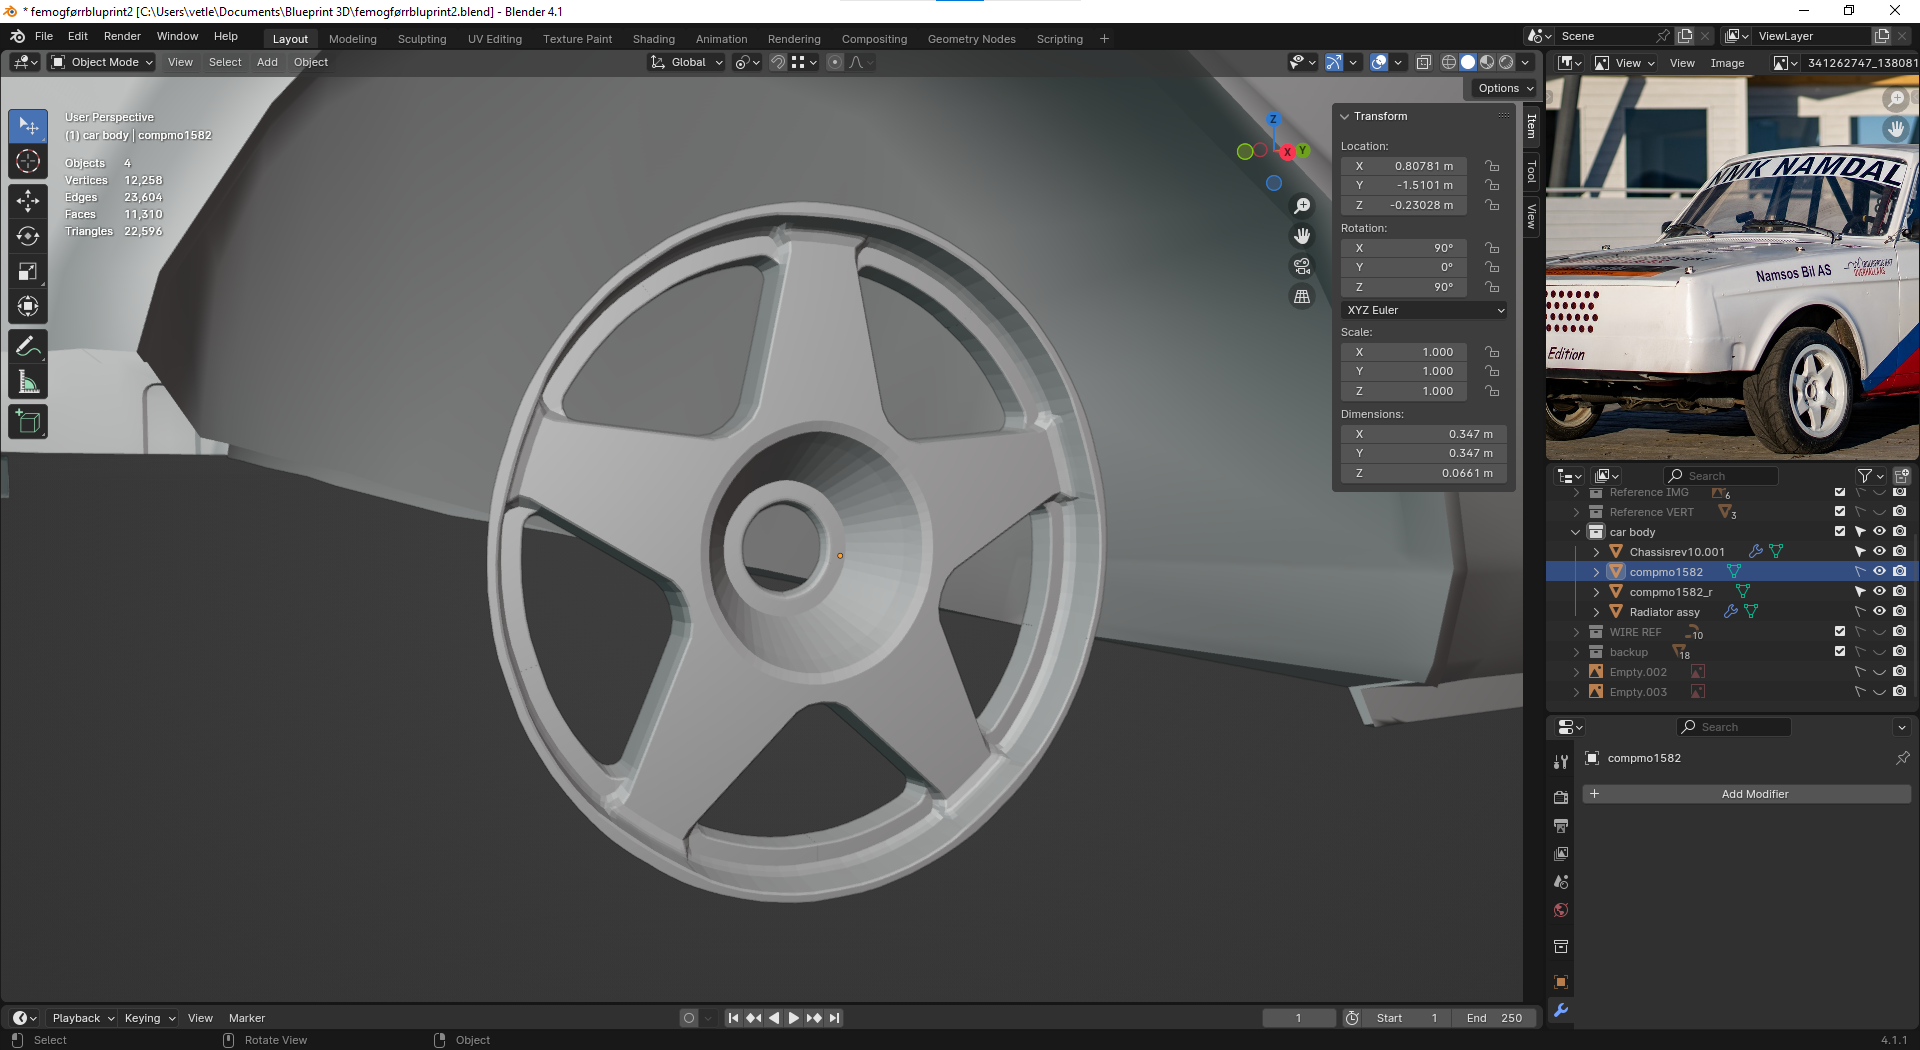Open the Scene properties tab

pos(1561,881)
